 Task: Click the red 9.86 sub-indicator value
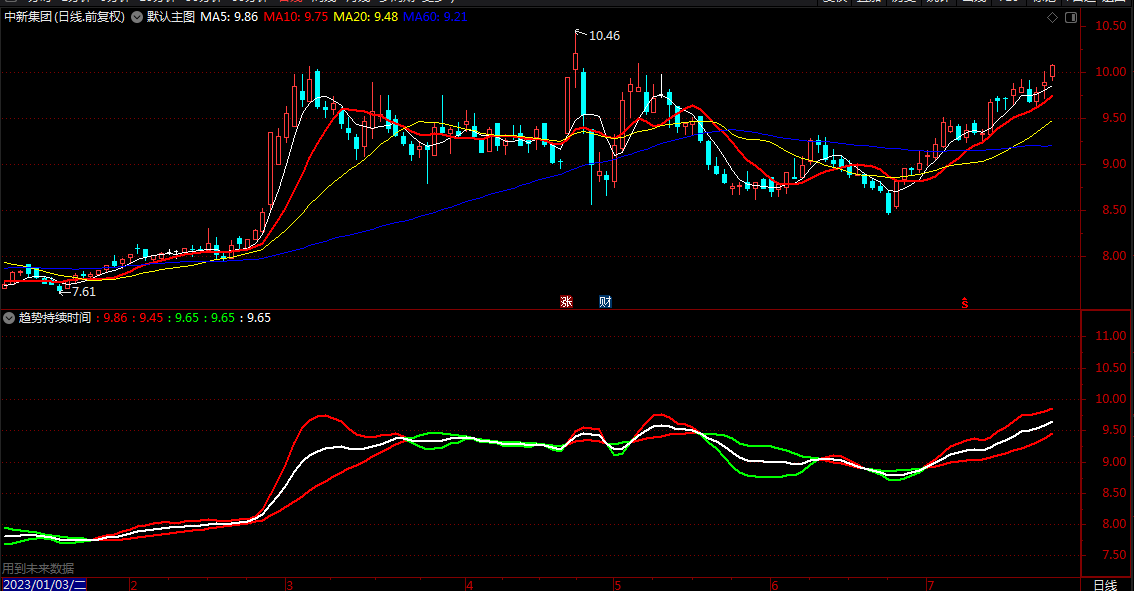click(x=115, y=318)
